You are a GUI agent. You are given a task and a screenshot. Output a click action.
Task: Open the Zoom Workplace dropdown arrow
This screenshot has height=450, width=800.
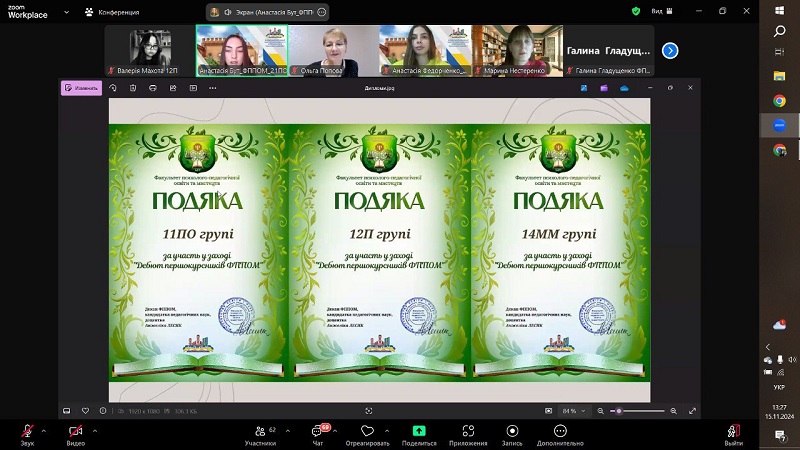pos(66,12)
